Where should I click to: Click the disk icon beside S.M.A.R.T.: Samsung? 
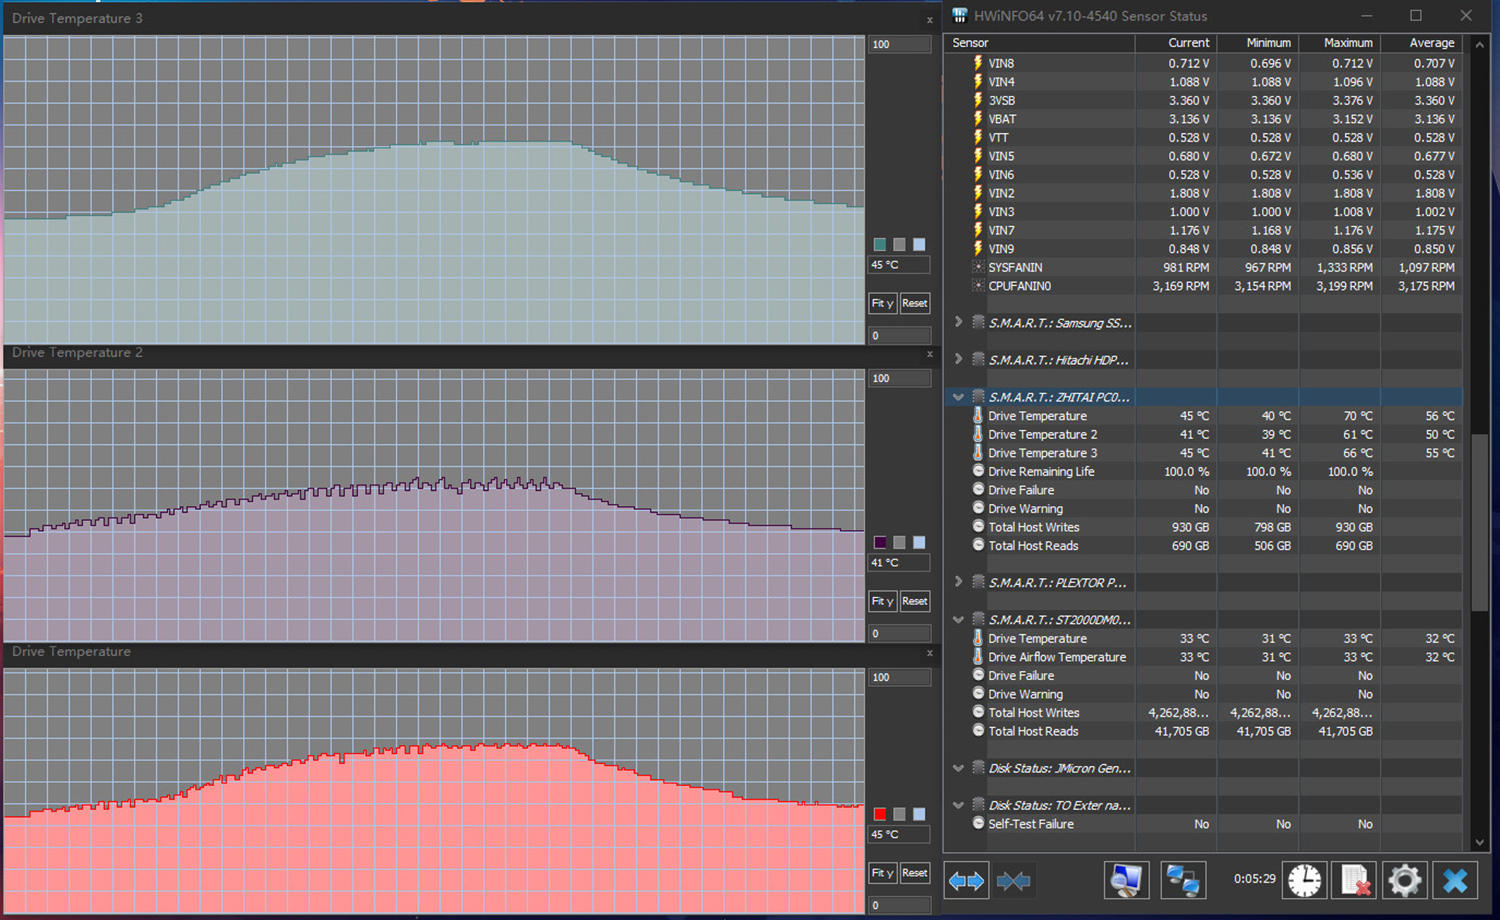tap(978, 322)
